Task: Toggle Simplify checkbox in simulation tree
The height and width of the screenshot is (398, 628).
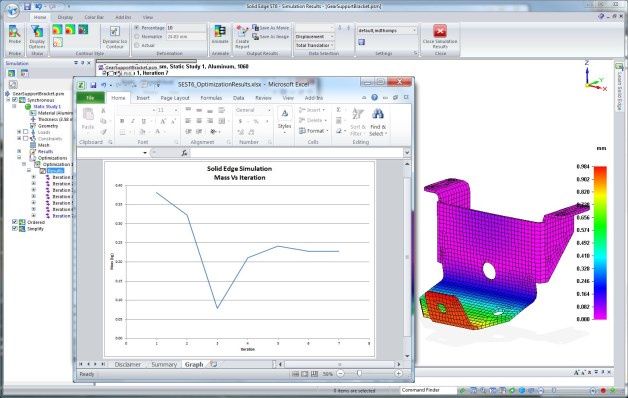Action: click(x=15, y=229)
